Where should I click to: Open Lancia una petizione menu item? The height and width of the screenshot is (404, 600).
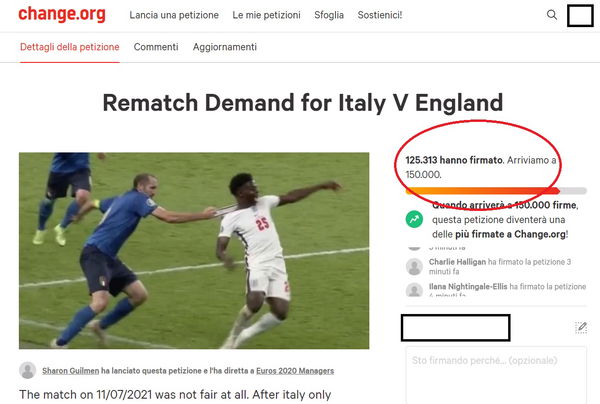coord(174,15)
